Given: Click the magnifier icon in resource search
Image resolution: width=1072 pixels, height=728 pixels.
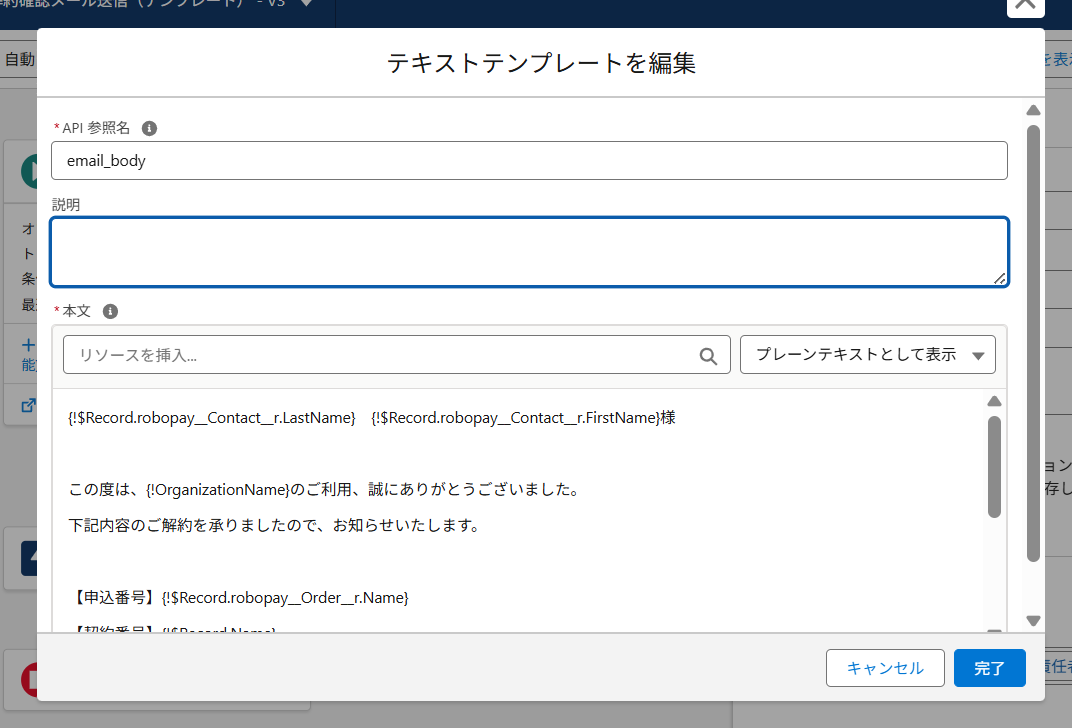Looking at the screenshot, I should [708, 355].
